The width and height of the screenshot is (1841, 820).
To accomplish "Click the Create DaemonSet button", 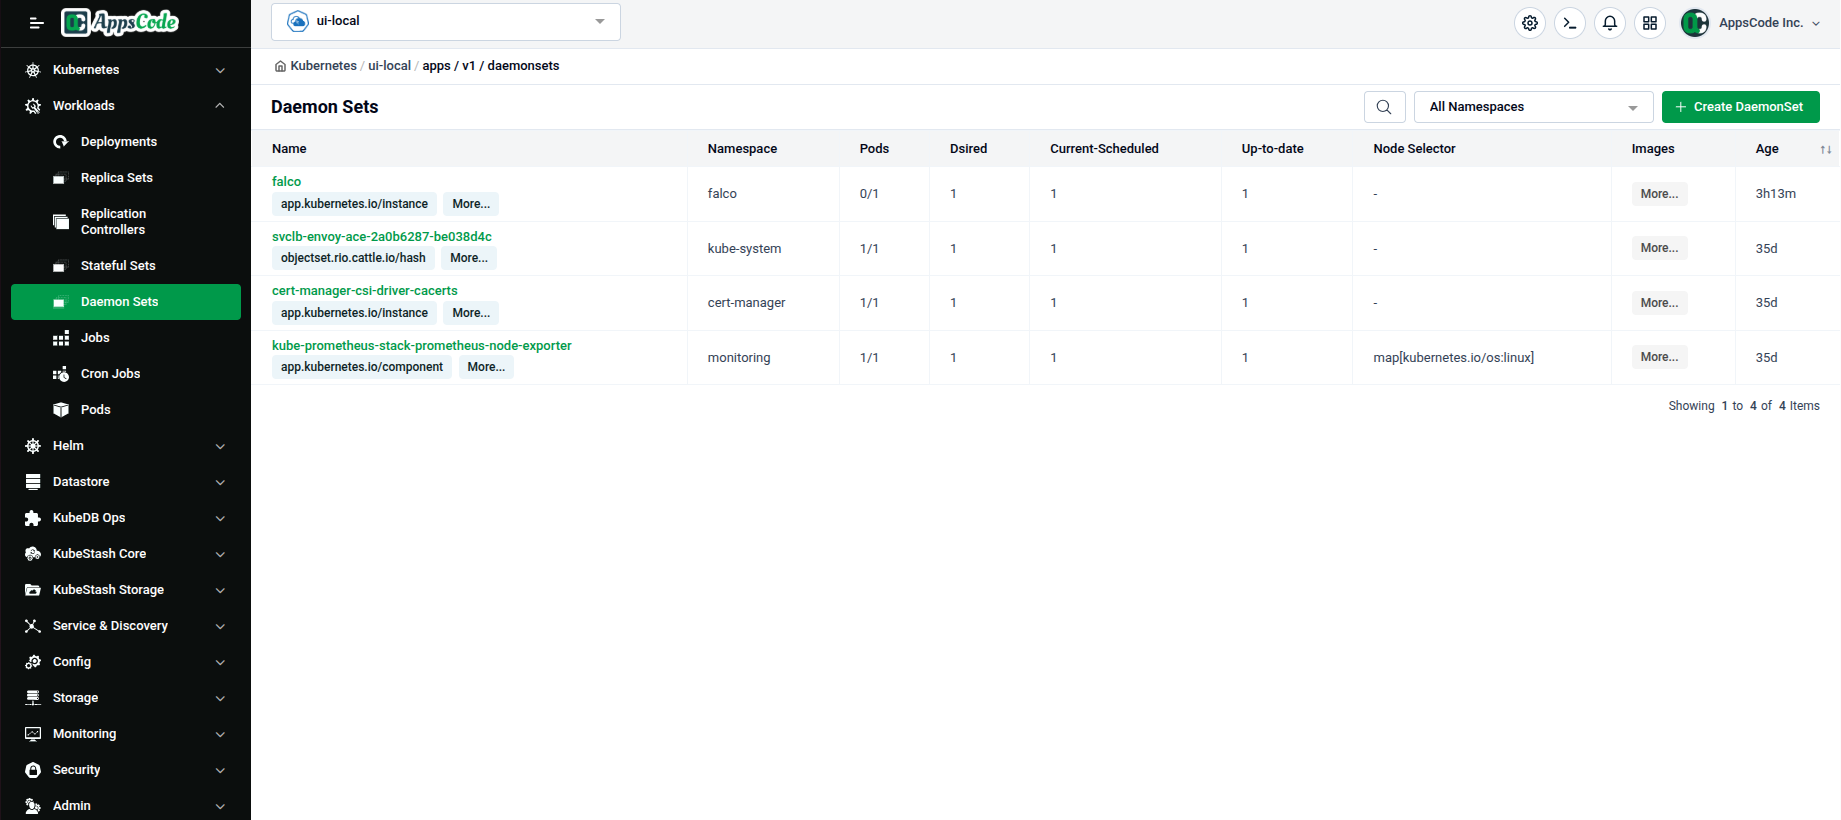I will [x=1741, y=107].
